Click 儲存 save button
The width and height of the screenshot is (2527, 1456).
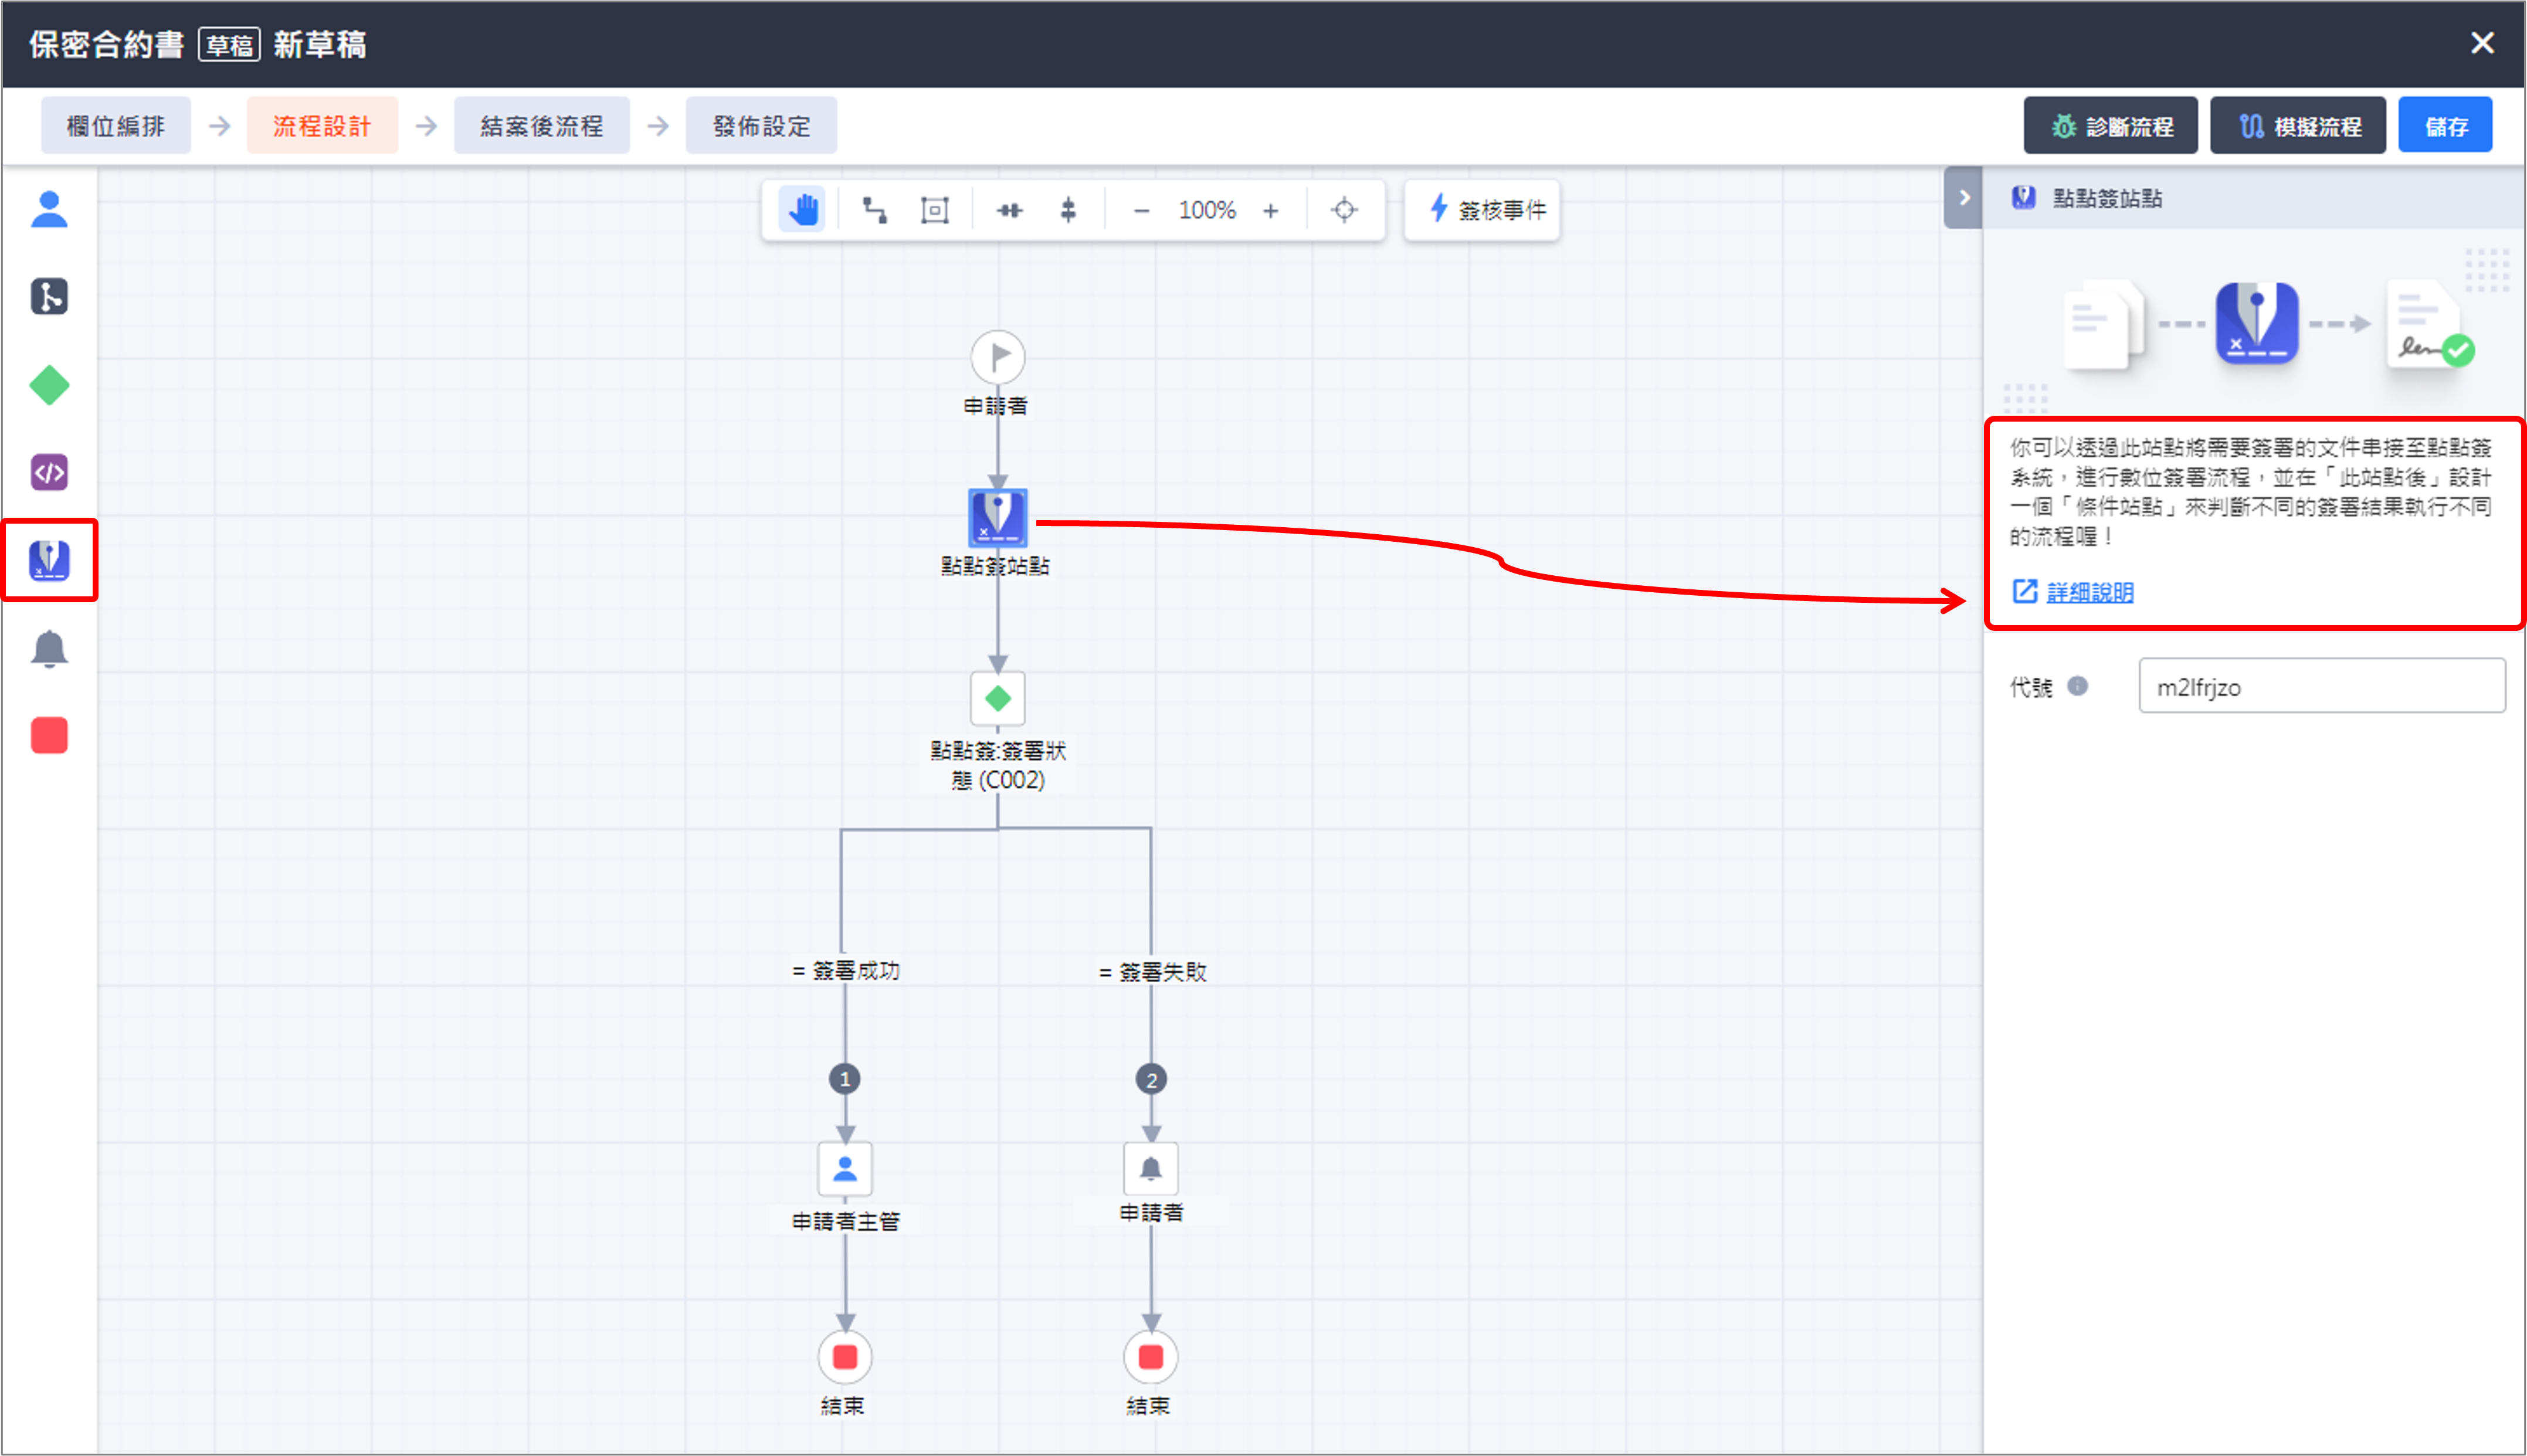2445,126
